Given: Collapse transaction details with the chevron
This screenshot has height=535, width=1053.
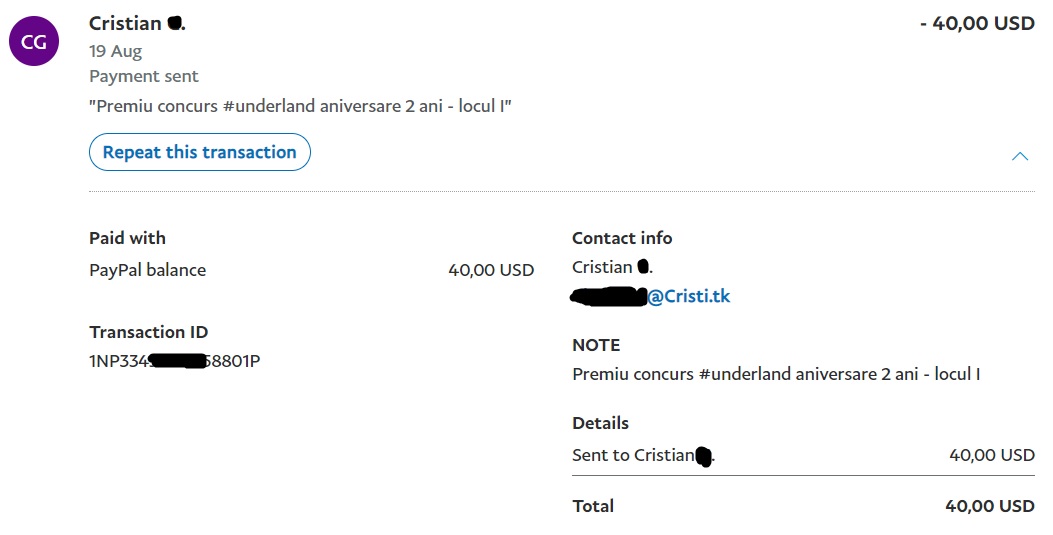Looking at the screenshot, I should click(1019, 156).
